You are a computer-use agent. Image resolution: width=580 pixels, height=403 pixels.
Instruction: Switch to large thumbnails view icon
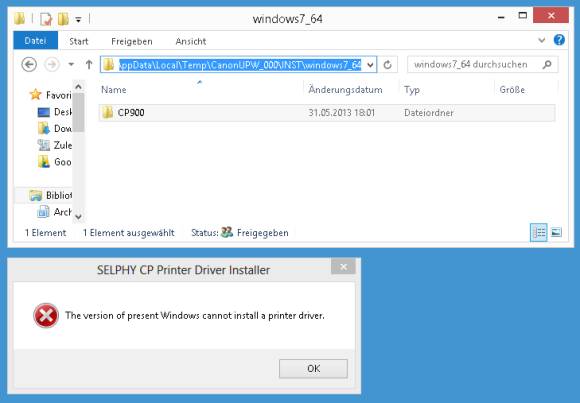pos(556,232)
